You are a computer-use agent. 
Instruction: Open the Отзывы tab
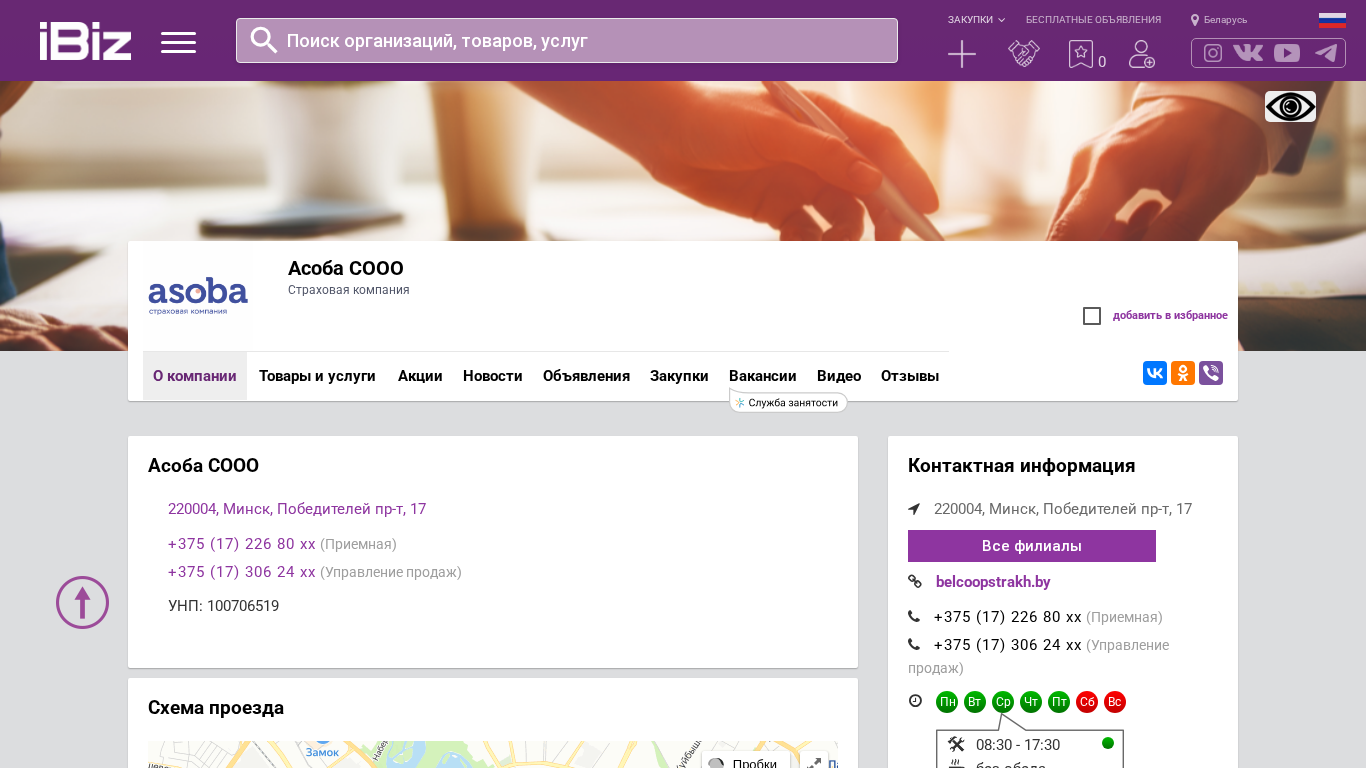(910, 376)
